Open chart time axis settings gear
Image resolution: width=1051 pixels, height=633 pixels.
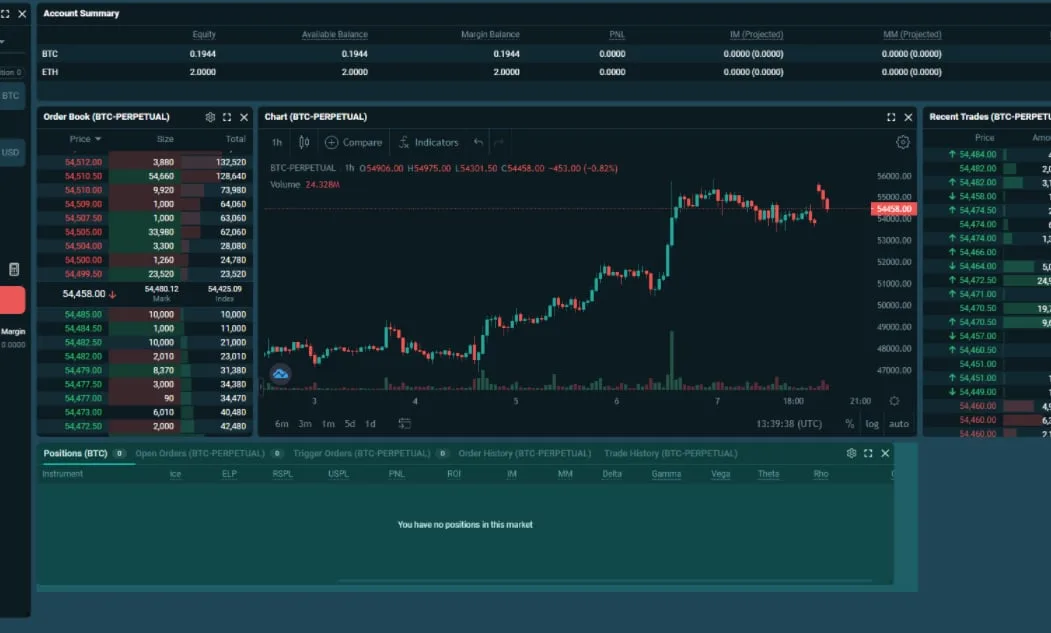894,401
